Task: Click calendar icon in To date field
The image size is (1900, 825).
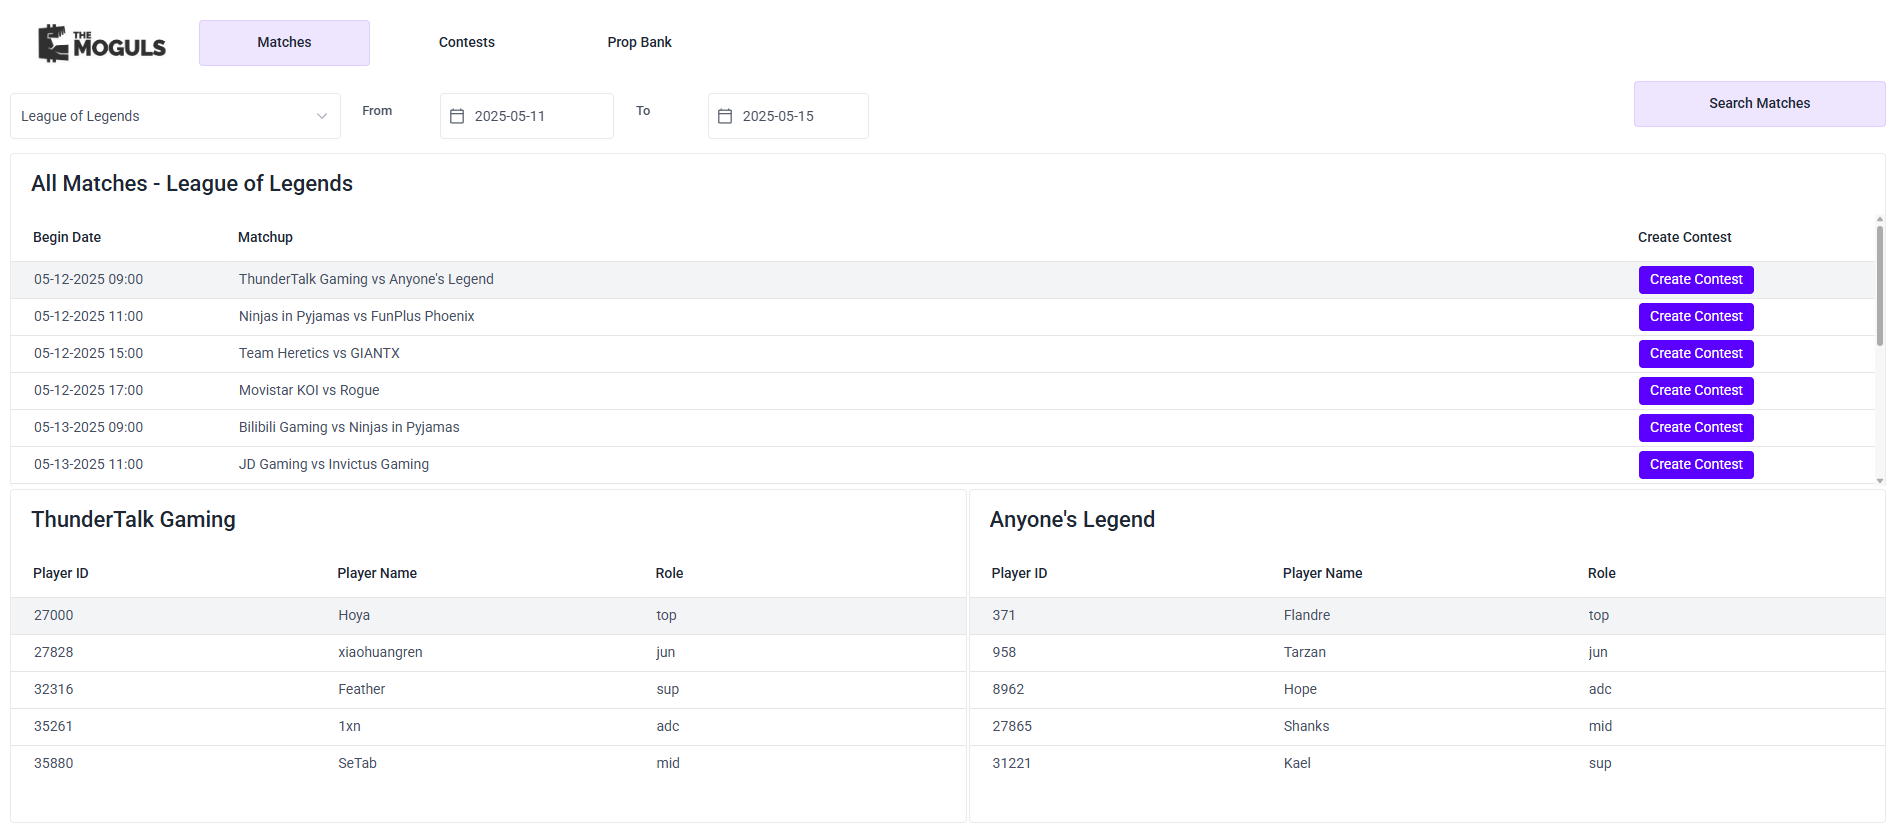Action: tap(725, 116)
